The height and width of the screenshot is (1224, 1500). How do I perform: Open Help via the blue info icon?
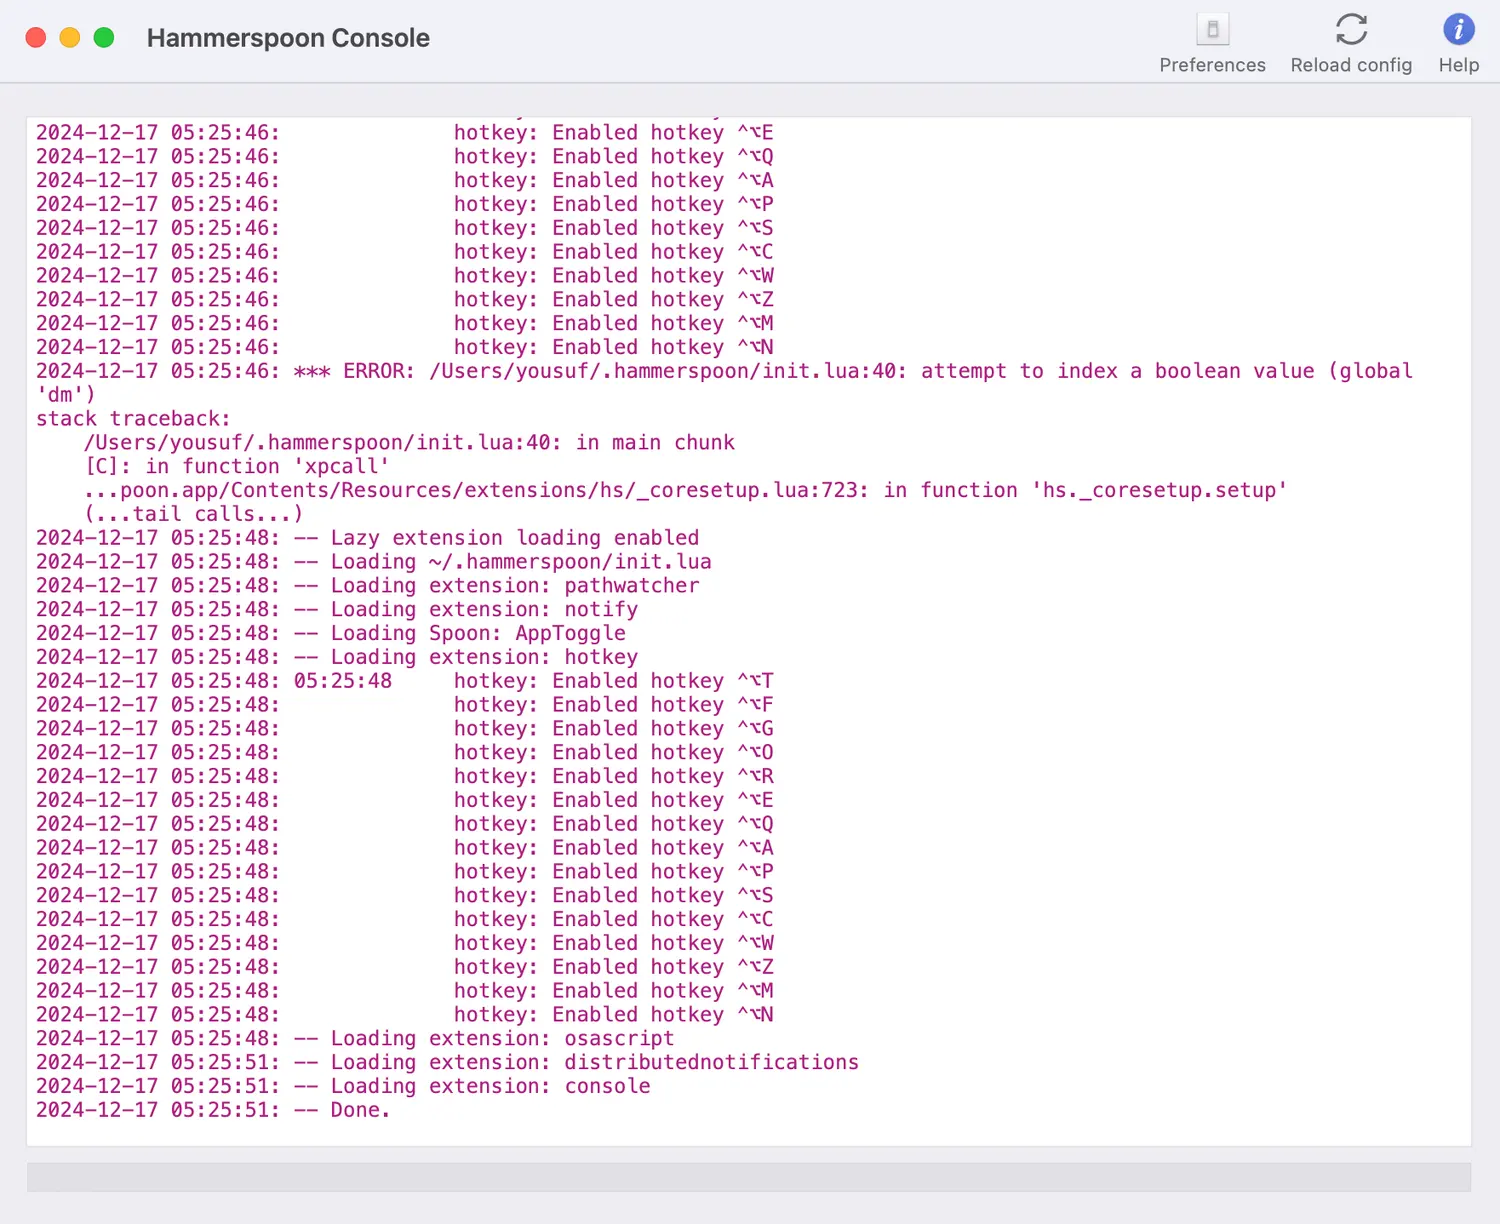[1458, 30]
